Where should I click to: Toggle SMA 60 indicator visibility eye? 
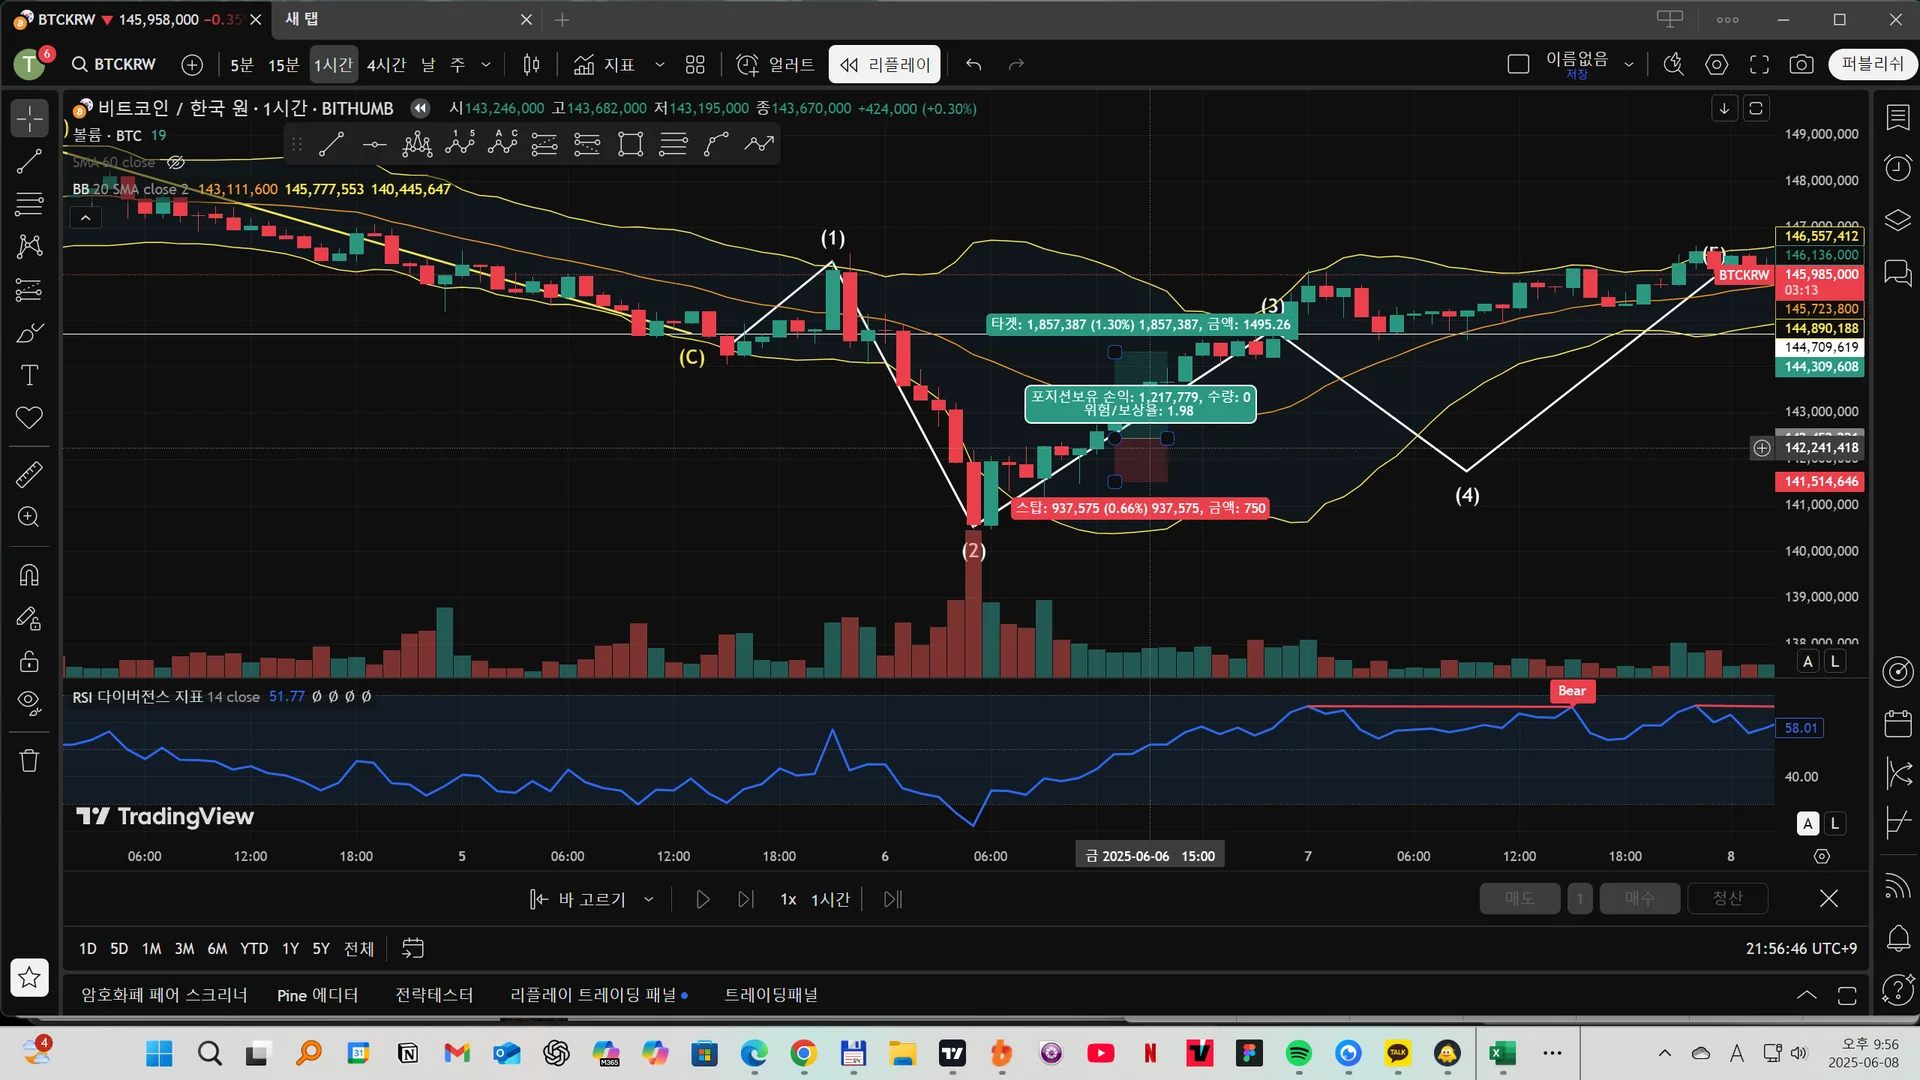click(x=176, y=162)
